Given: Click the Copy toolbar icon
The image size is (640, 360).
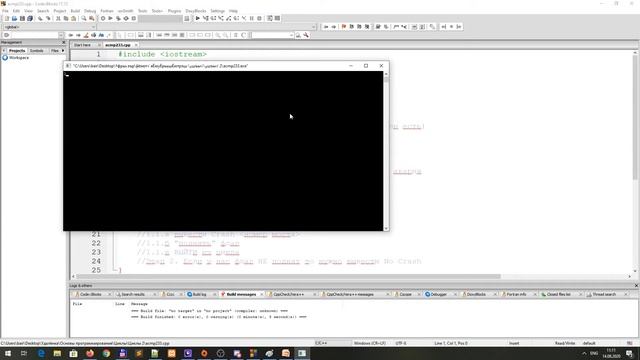Looking at the screenshot, I should [66, 18].
